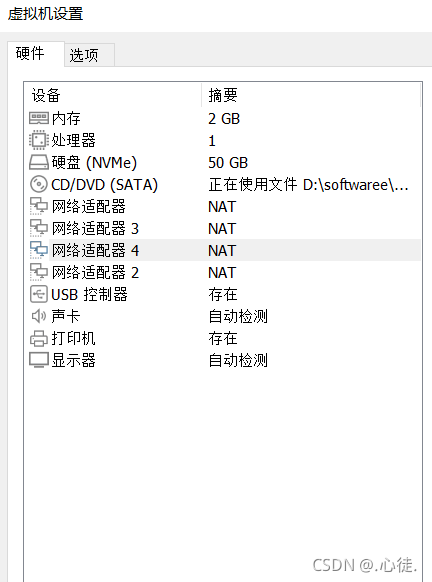Click the monitor icon beside 显示器
The width and height of the screenshot is (432, 582).
click(x=39, y=360)
